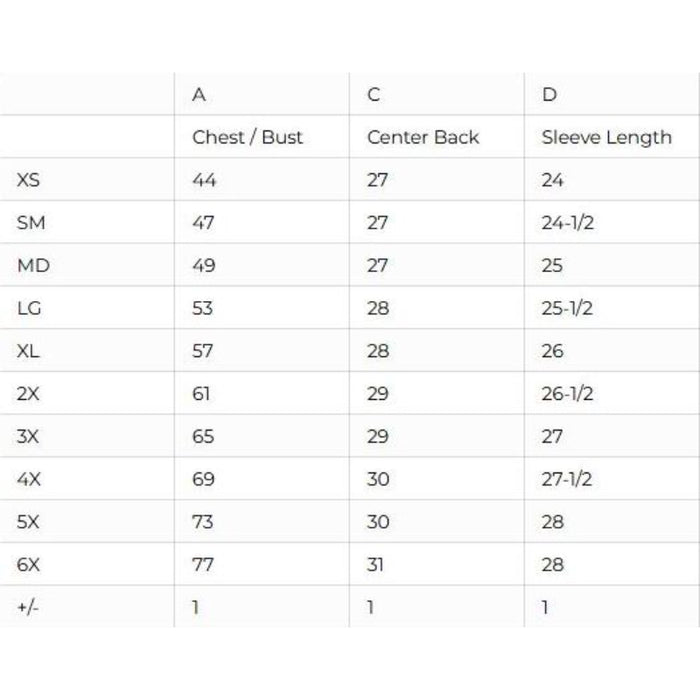This screenshot has height=700, width=700.
Task: Click chest value 44 for XS
Action: [204, 181]
